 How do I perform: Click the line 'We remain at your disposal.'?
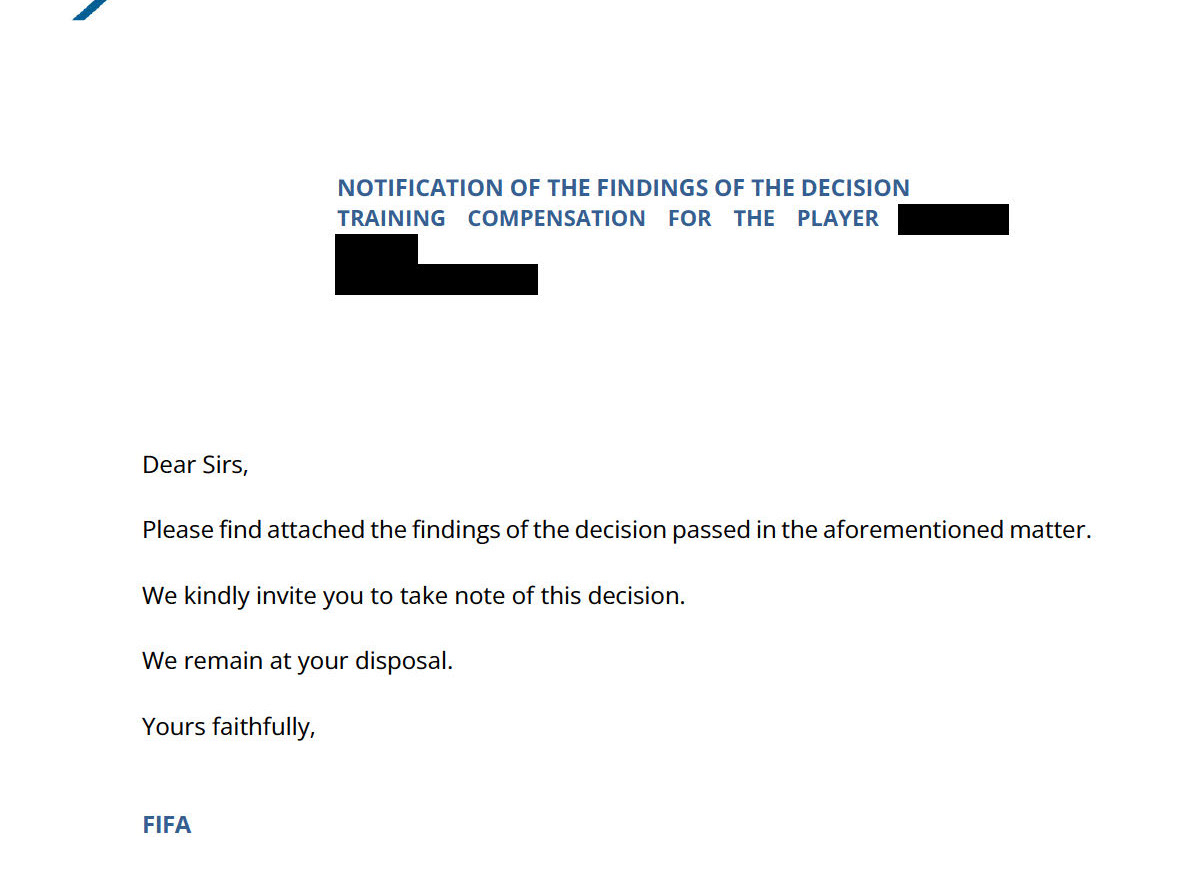pos(297,661)
